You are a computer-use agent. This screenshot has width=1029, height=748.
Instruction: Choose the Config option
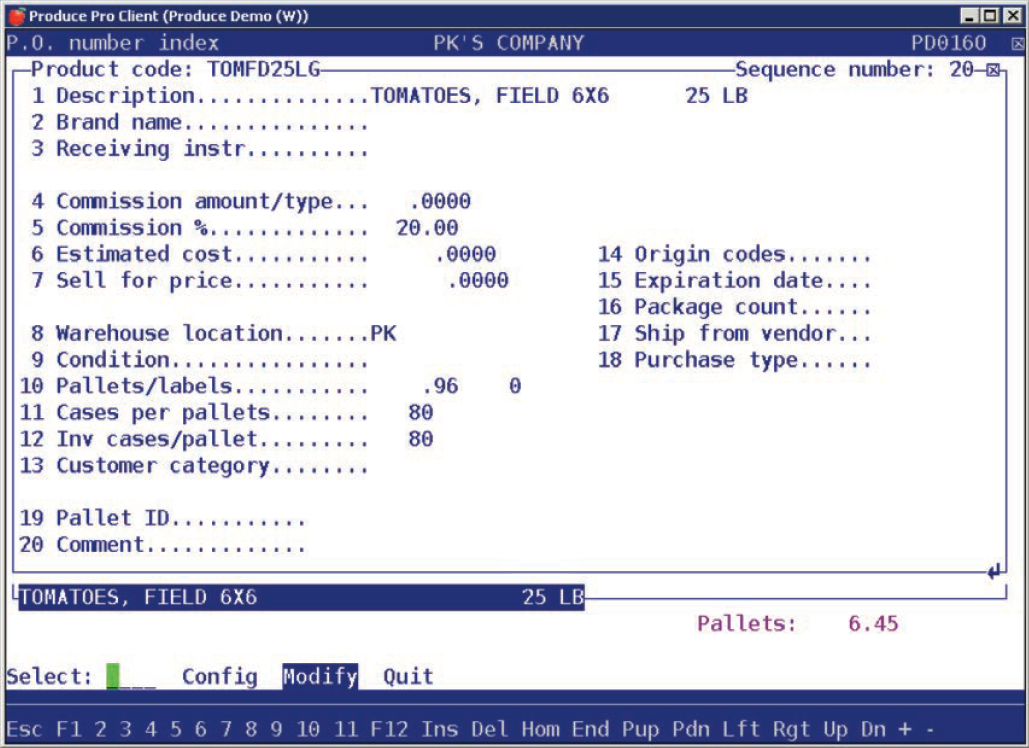(x=220, y=676)
